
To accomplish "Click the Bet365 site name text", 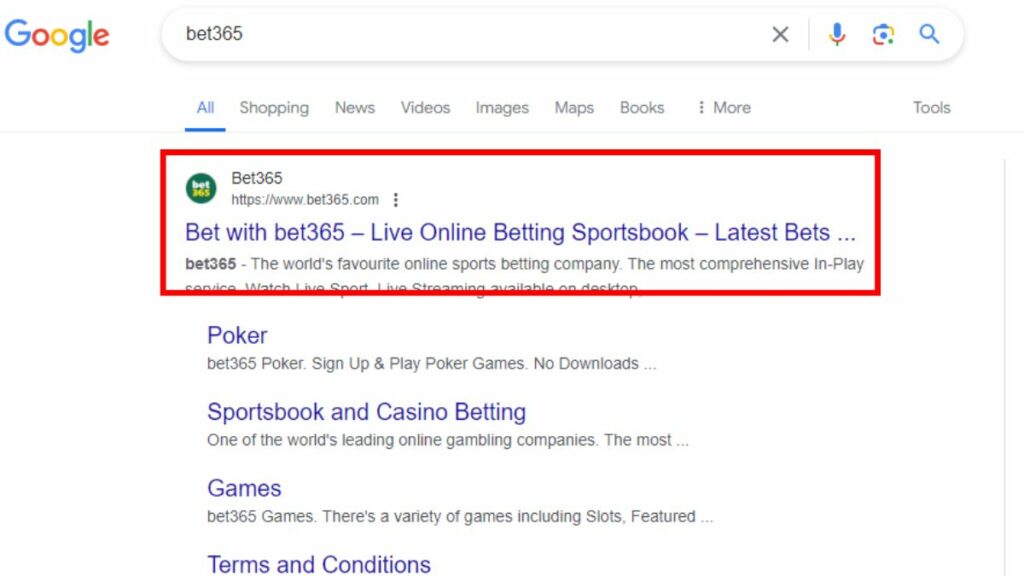I will 257,178.
